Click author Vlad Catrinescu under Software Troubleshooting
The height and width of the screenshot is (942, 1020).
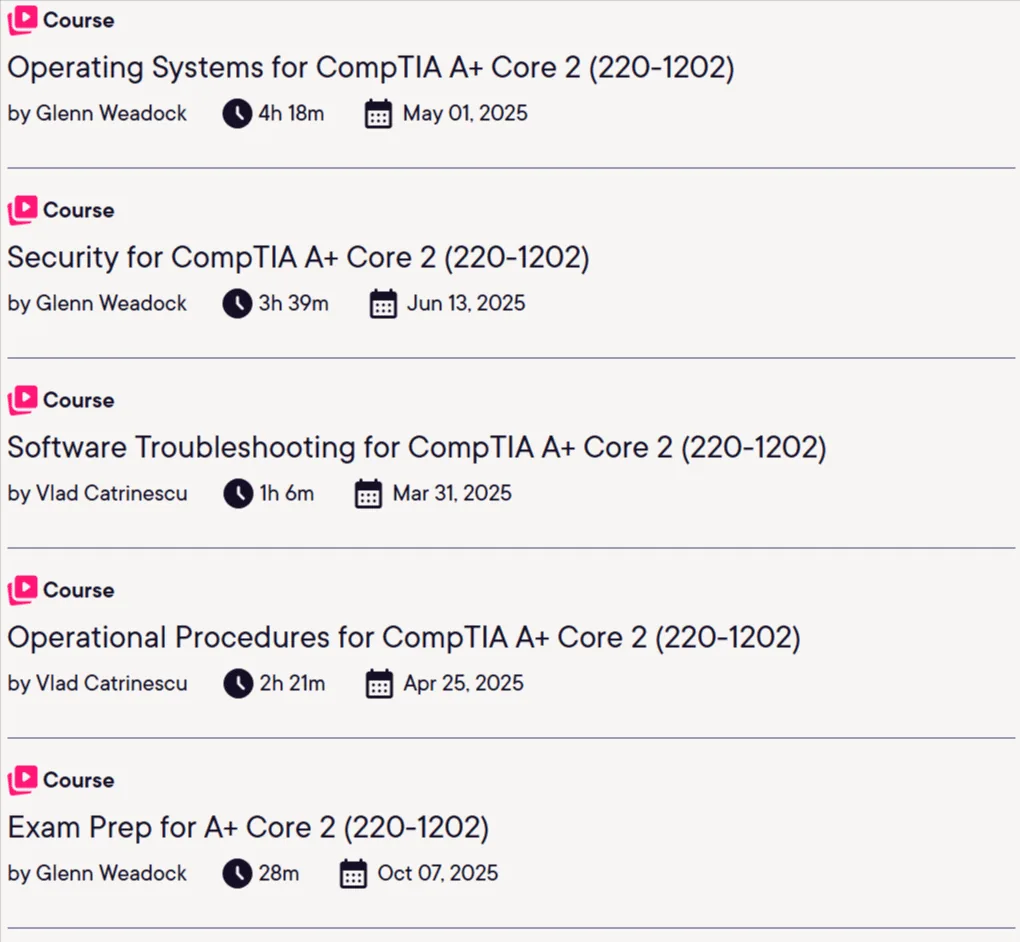(111, 493)
